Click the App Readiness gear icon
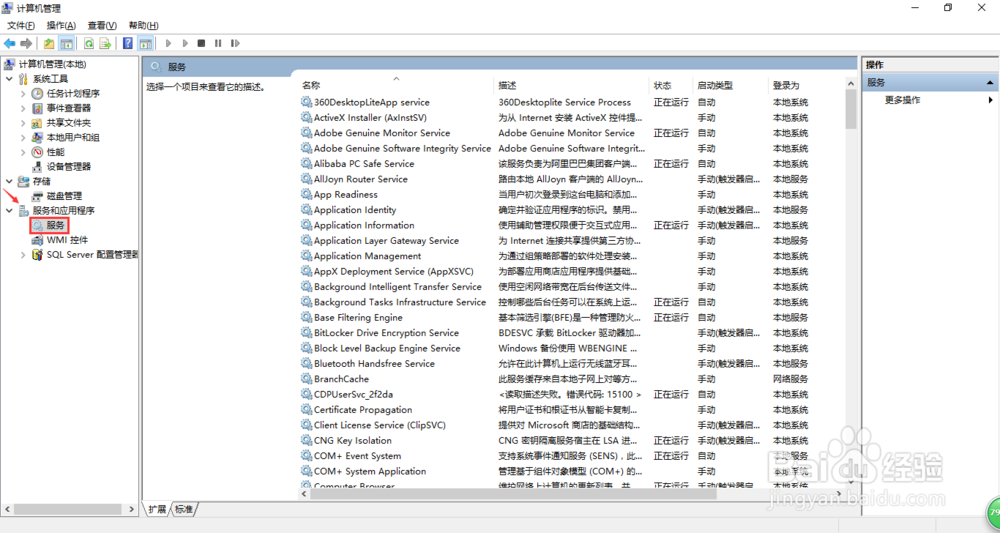The width and height of the screenshot is (1000, 533). pyautogui.click(x=306, y=194)
